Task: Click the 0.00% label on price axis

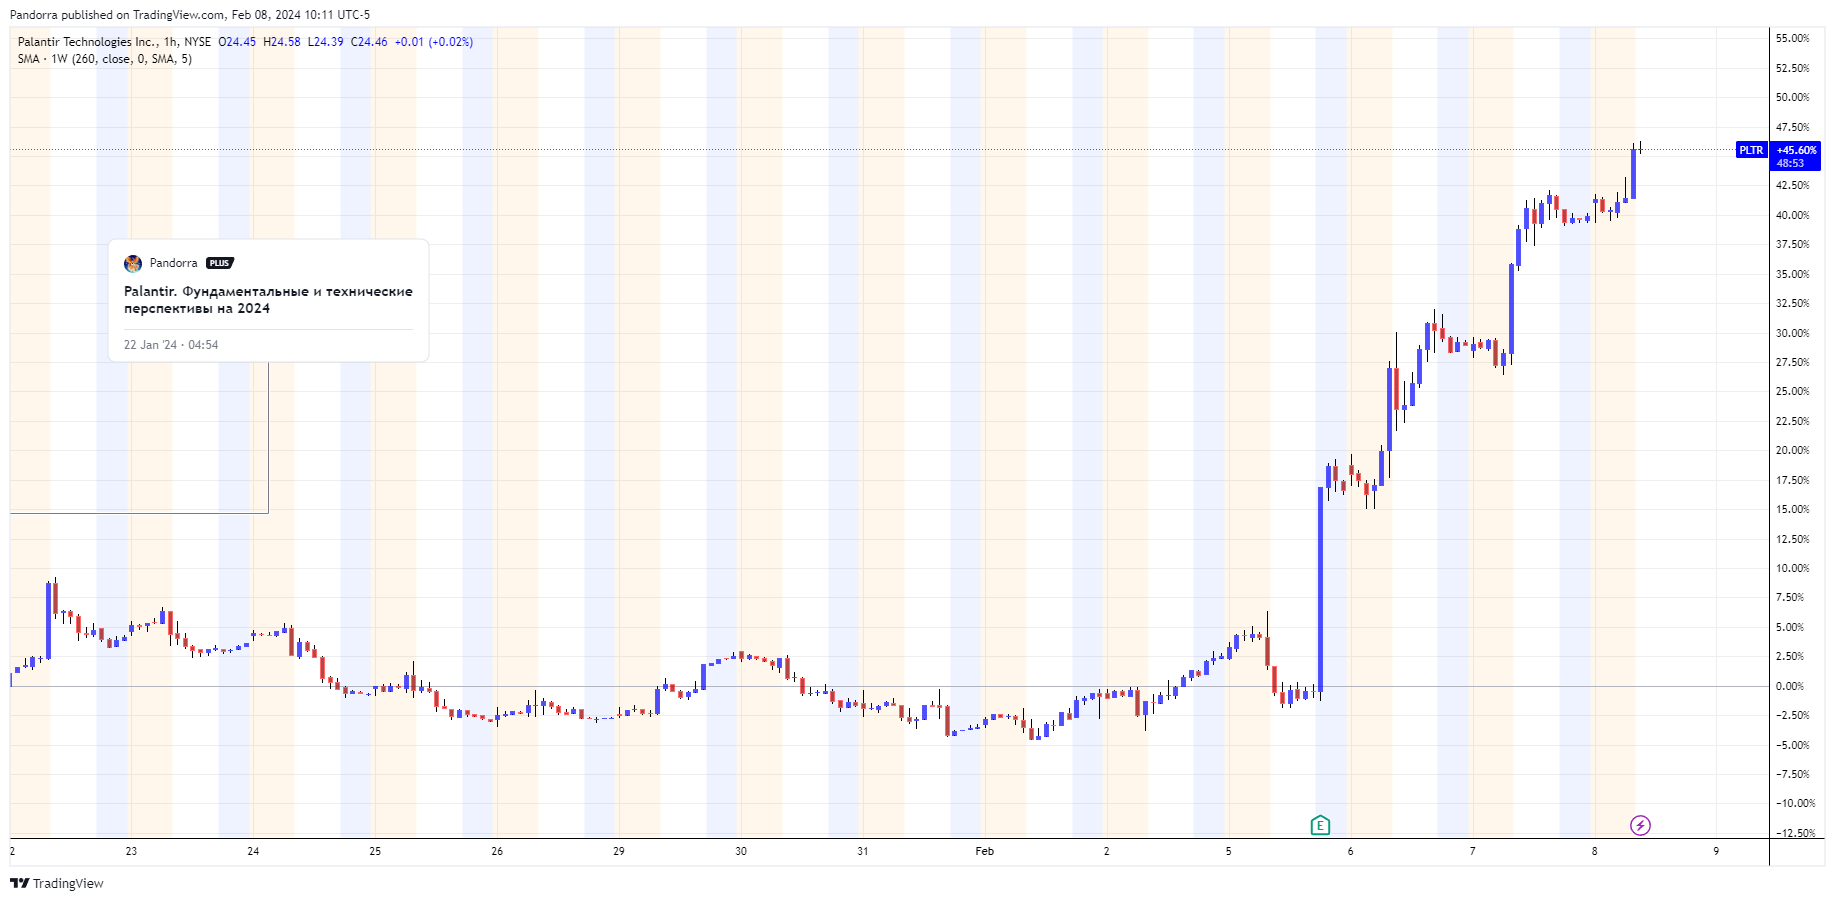Action: (x=1790, y=686)
